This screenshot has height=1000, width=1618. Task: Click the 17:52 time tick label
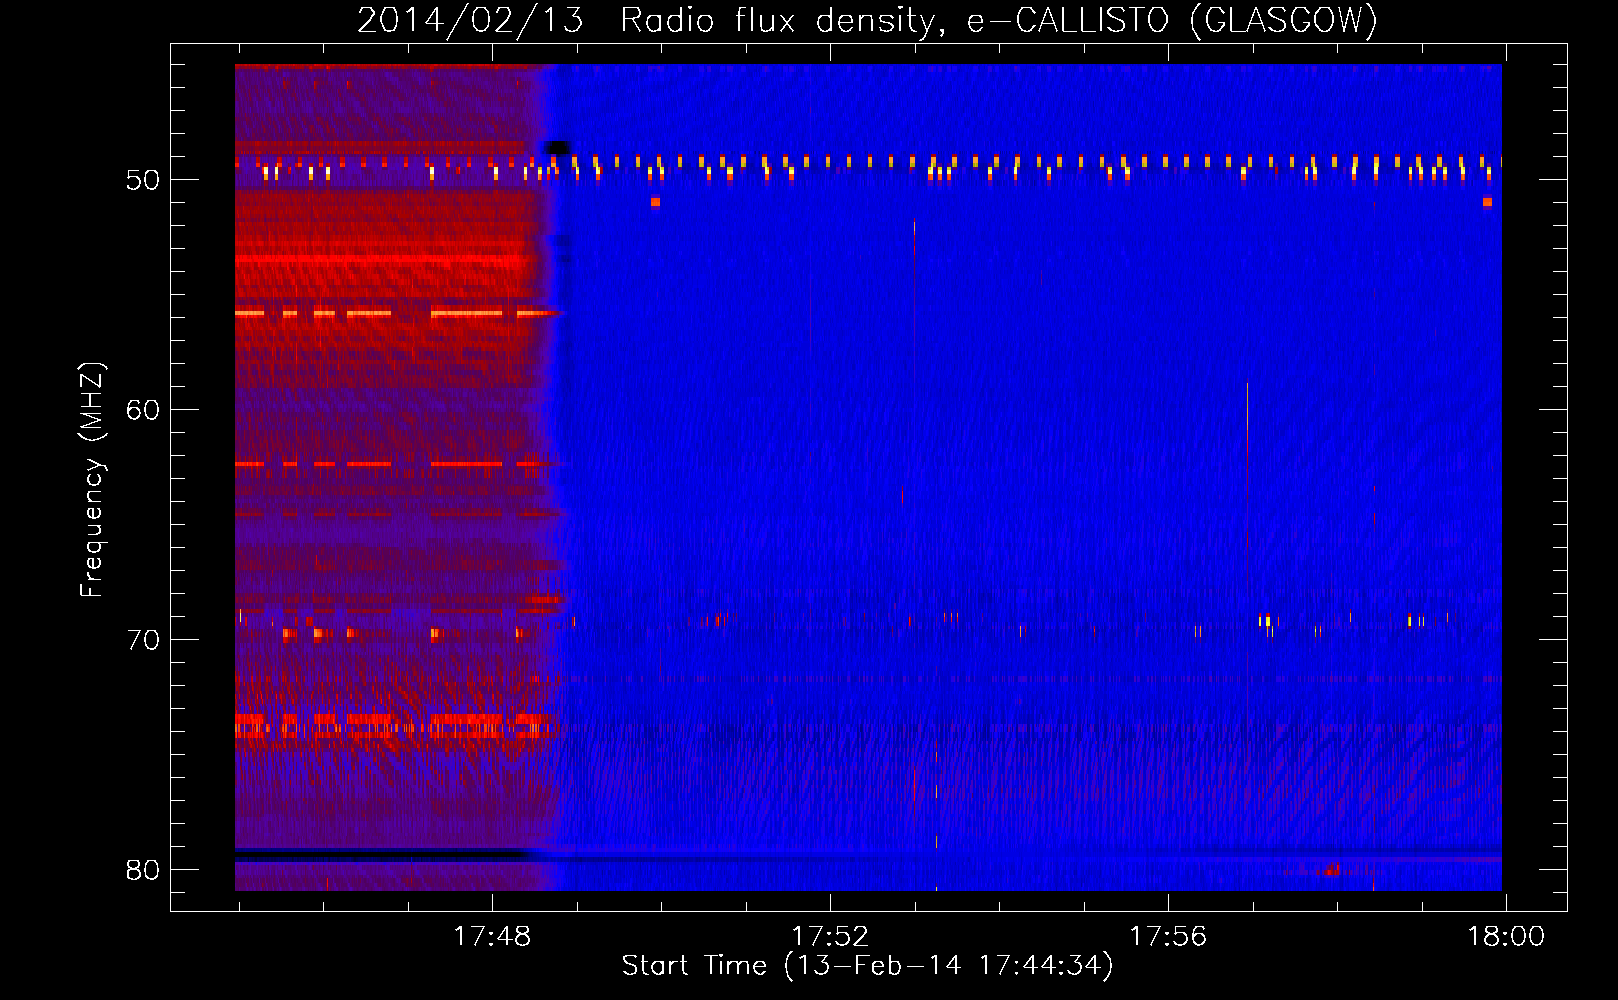click(830, 937)
